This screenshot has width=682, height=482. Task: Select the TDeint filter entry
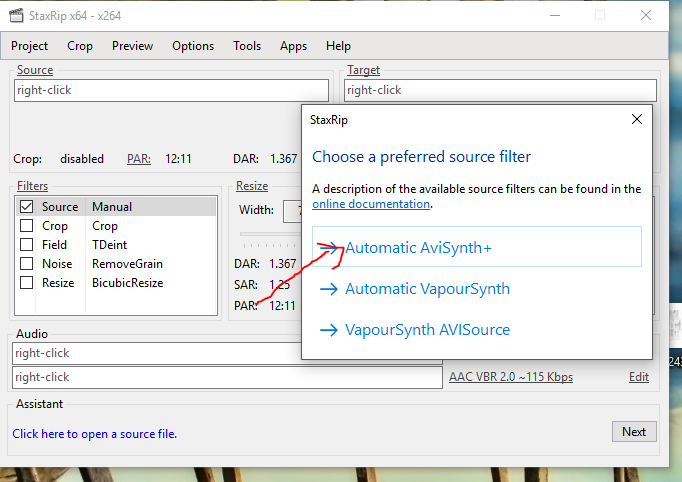[x=109, y=245]
